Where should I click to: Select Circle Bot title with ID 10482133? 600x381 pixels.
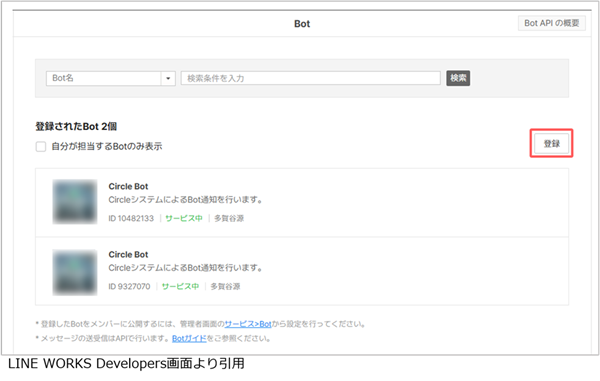click(128, 186)
